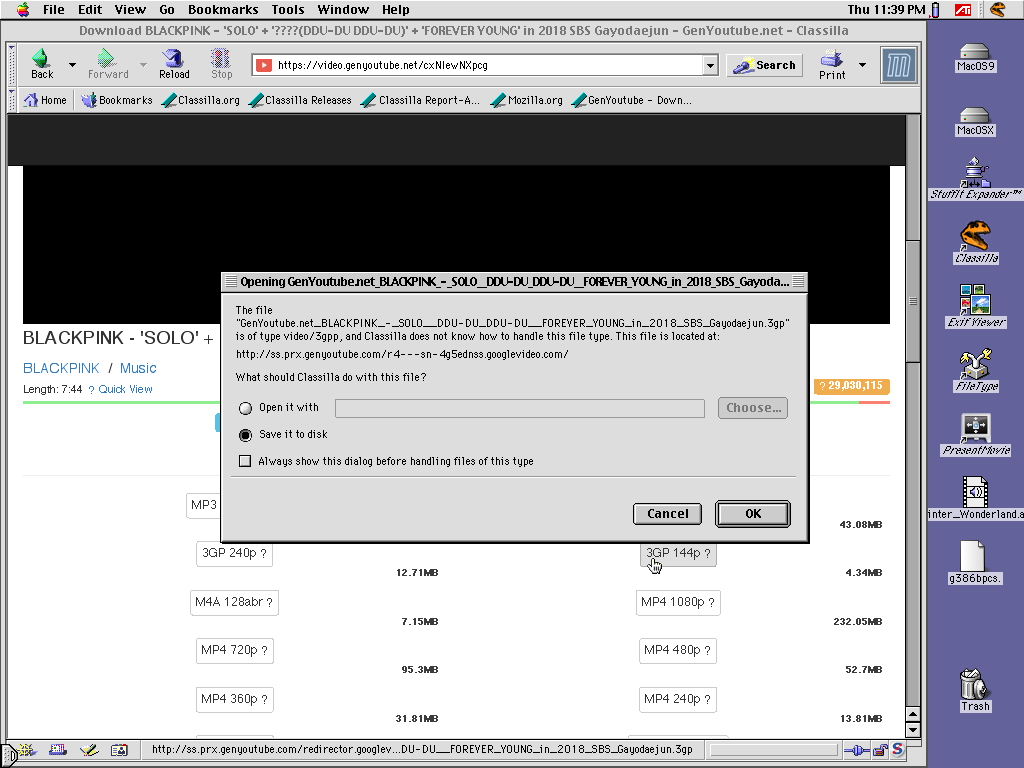Click the red S status bar icon
This screenshot has width=1024, height=768.
(898, 750)
